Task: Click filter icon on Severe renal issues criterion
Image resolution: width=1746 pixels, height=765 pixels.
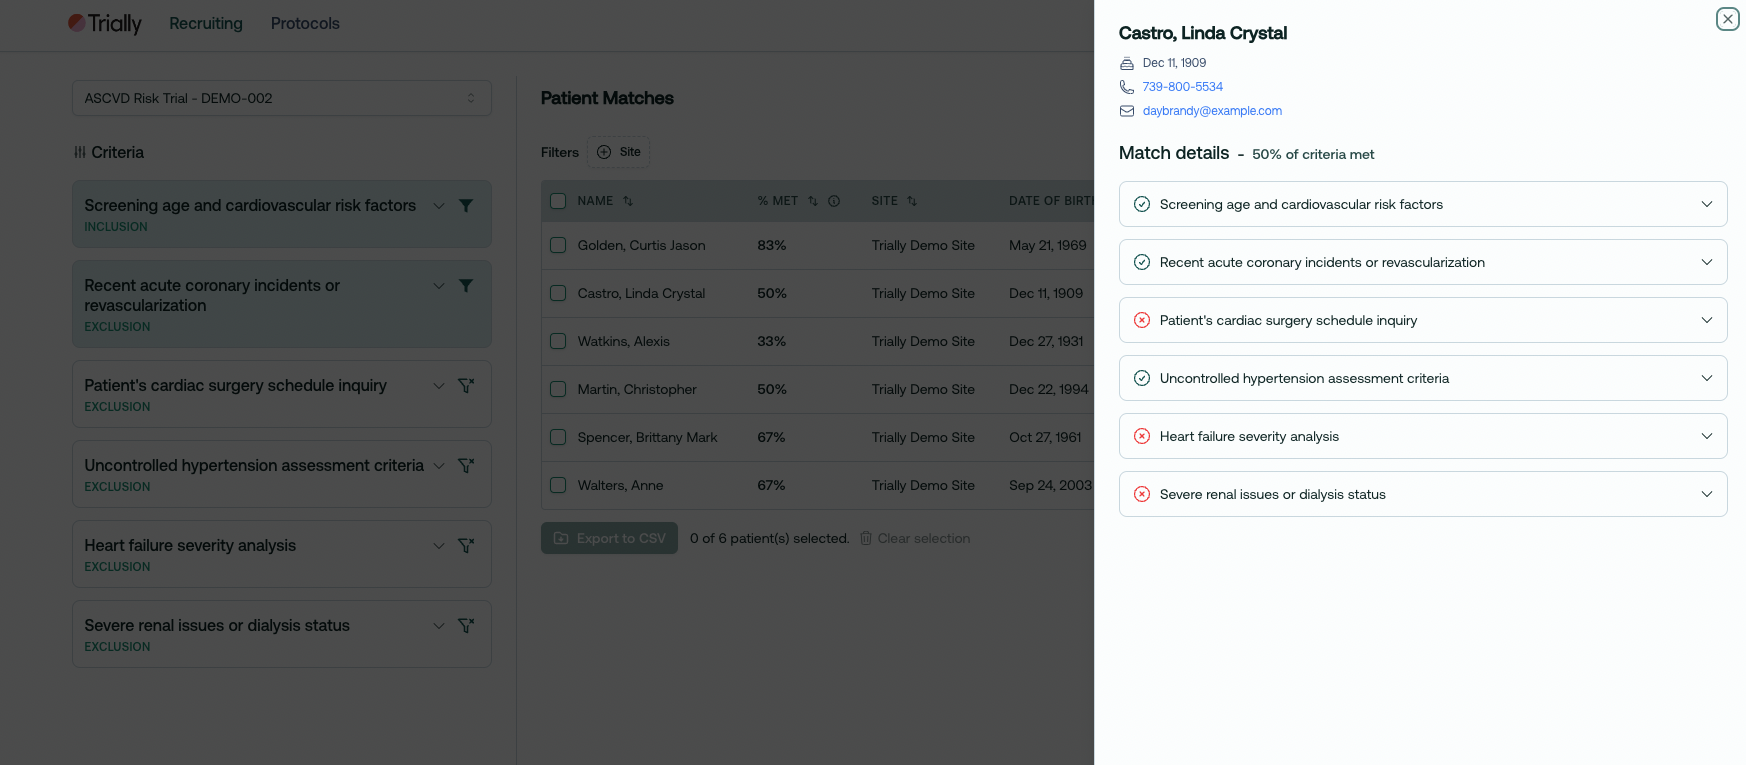Action: tap(466, 626)
